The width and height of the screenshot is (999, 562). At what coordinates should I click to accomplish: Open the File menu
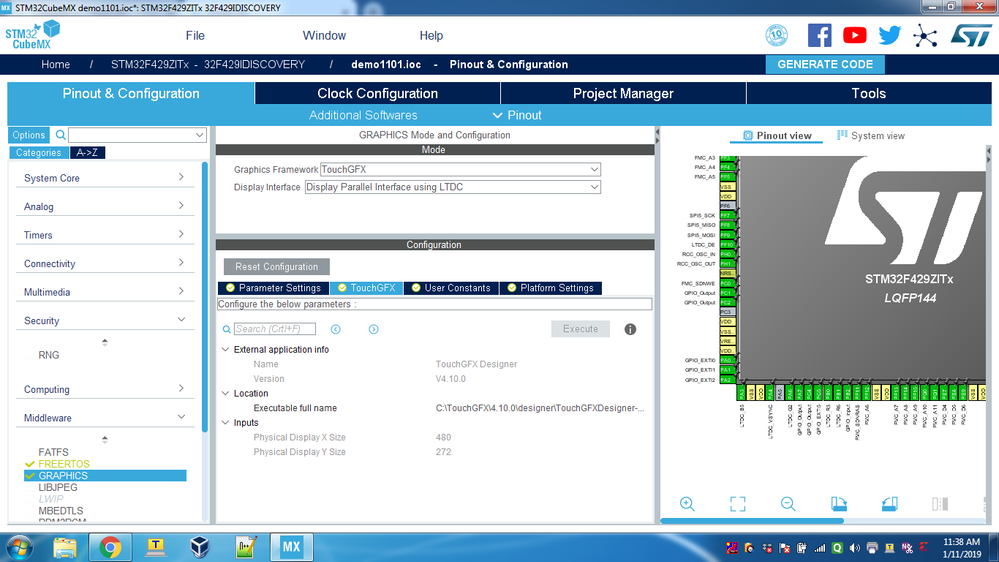(x=195, y=36)
